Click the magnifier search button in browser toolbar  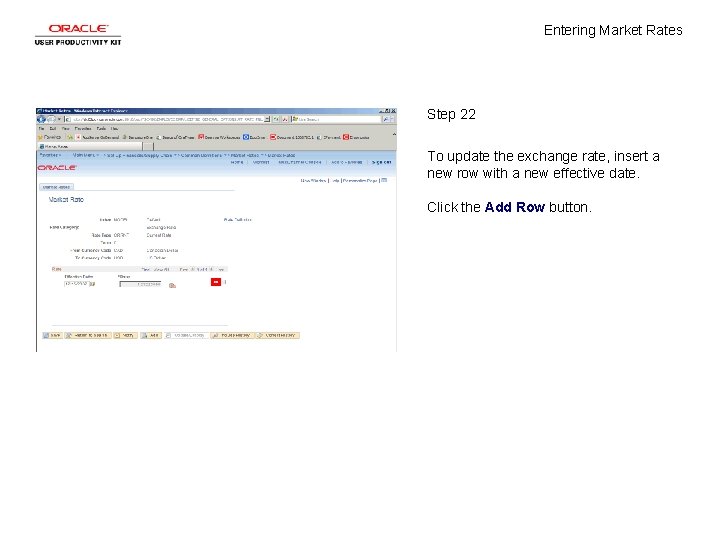386,119
